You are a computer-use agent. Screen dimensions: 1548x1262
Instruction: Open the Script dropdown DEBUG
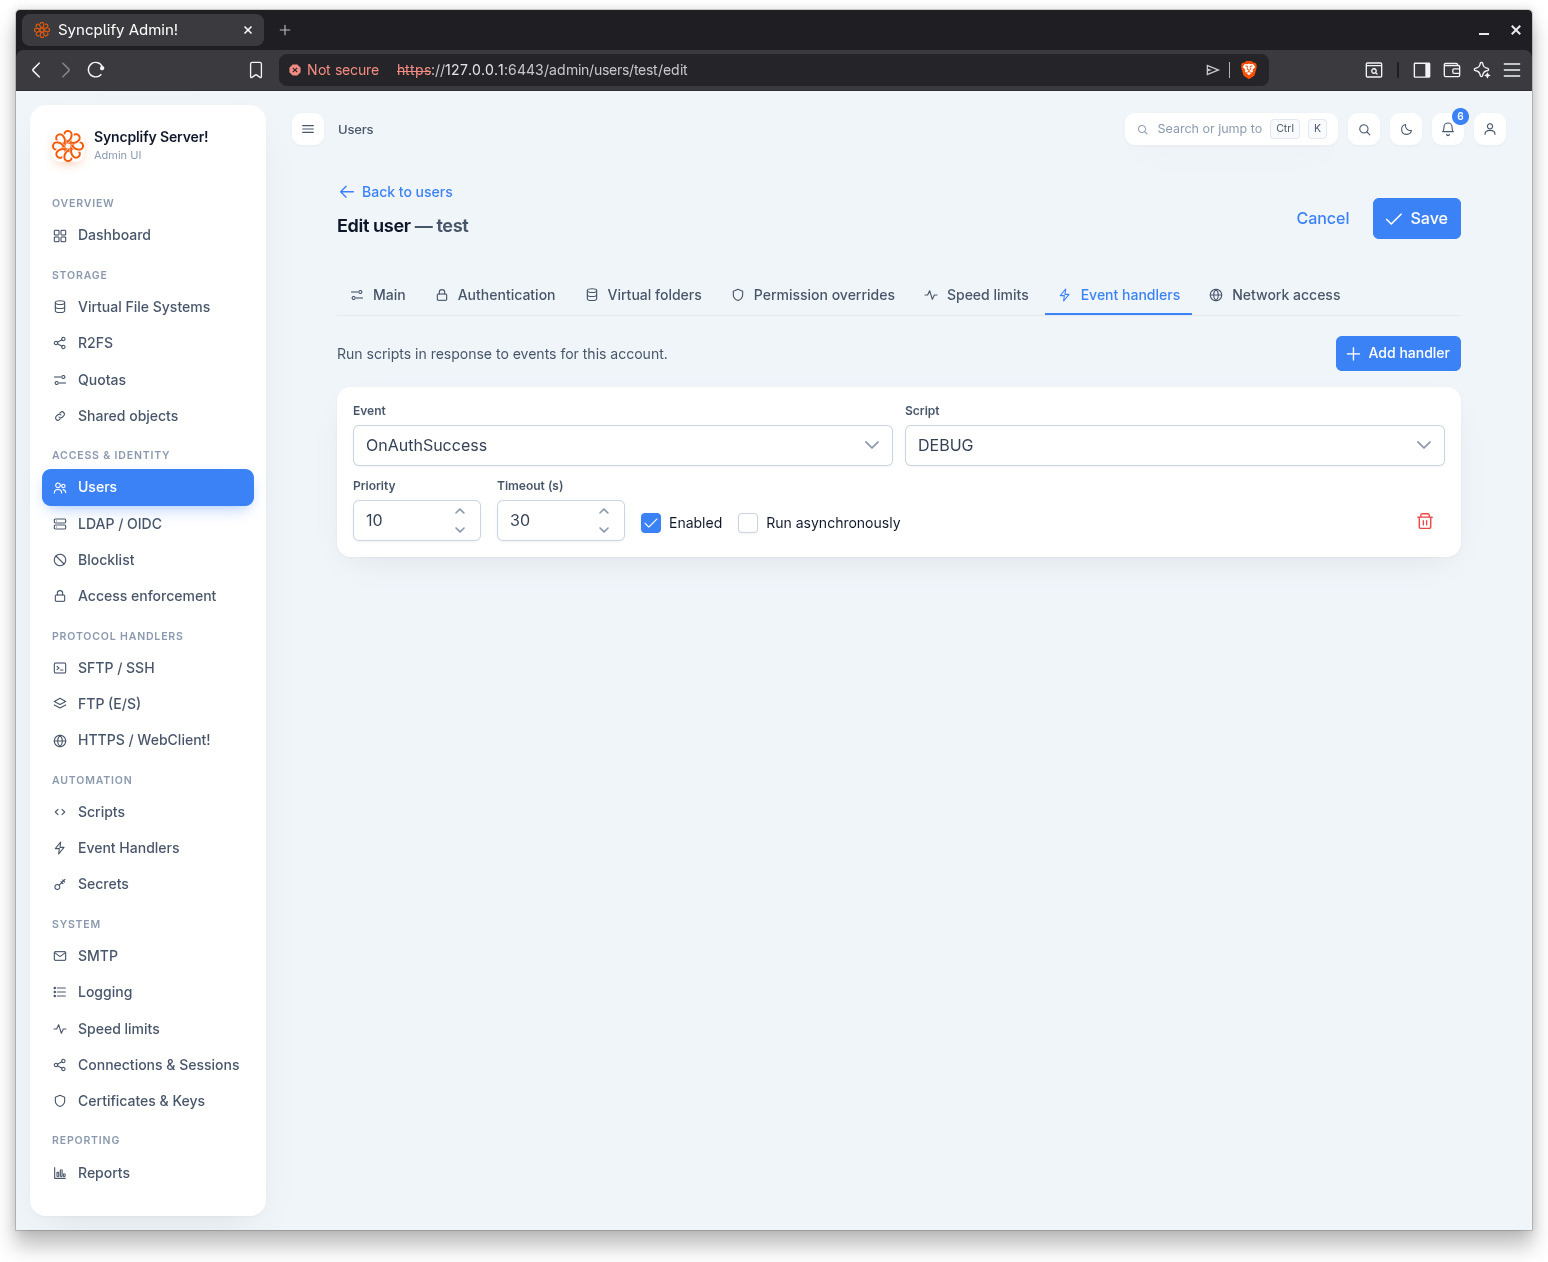[x=1175, y=445]
